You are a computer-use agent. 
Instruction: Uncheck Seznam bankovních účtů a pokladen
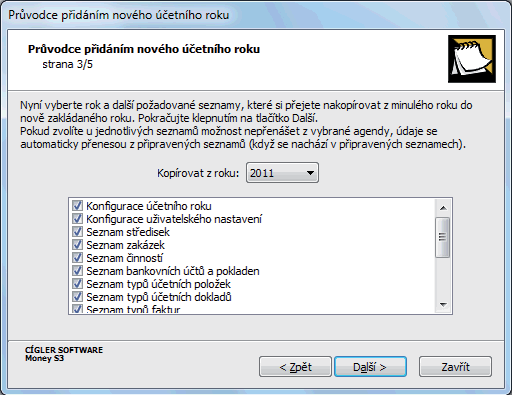77,271
